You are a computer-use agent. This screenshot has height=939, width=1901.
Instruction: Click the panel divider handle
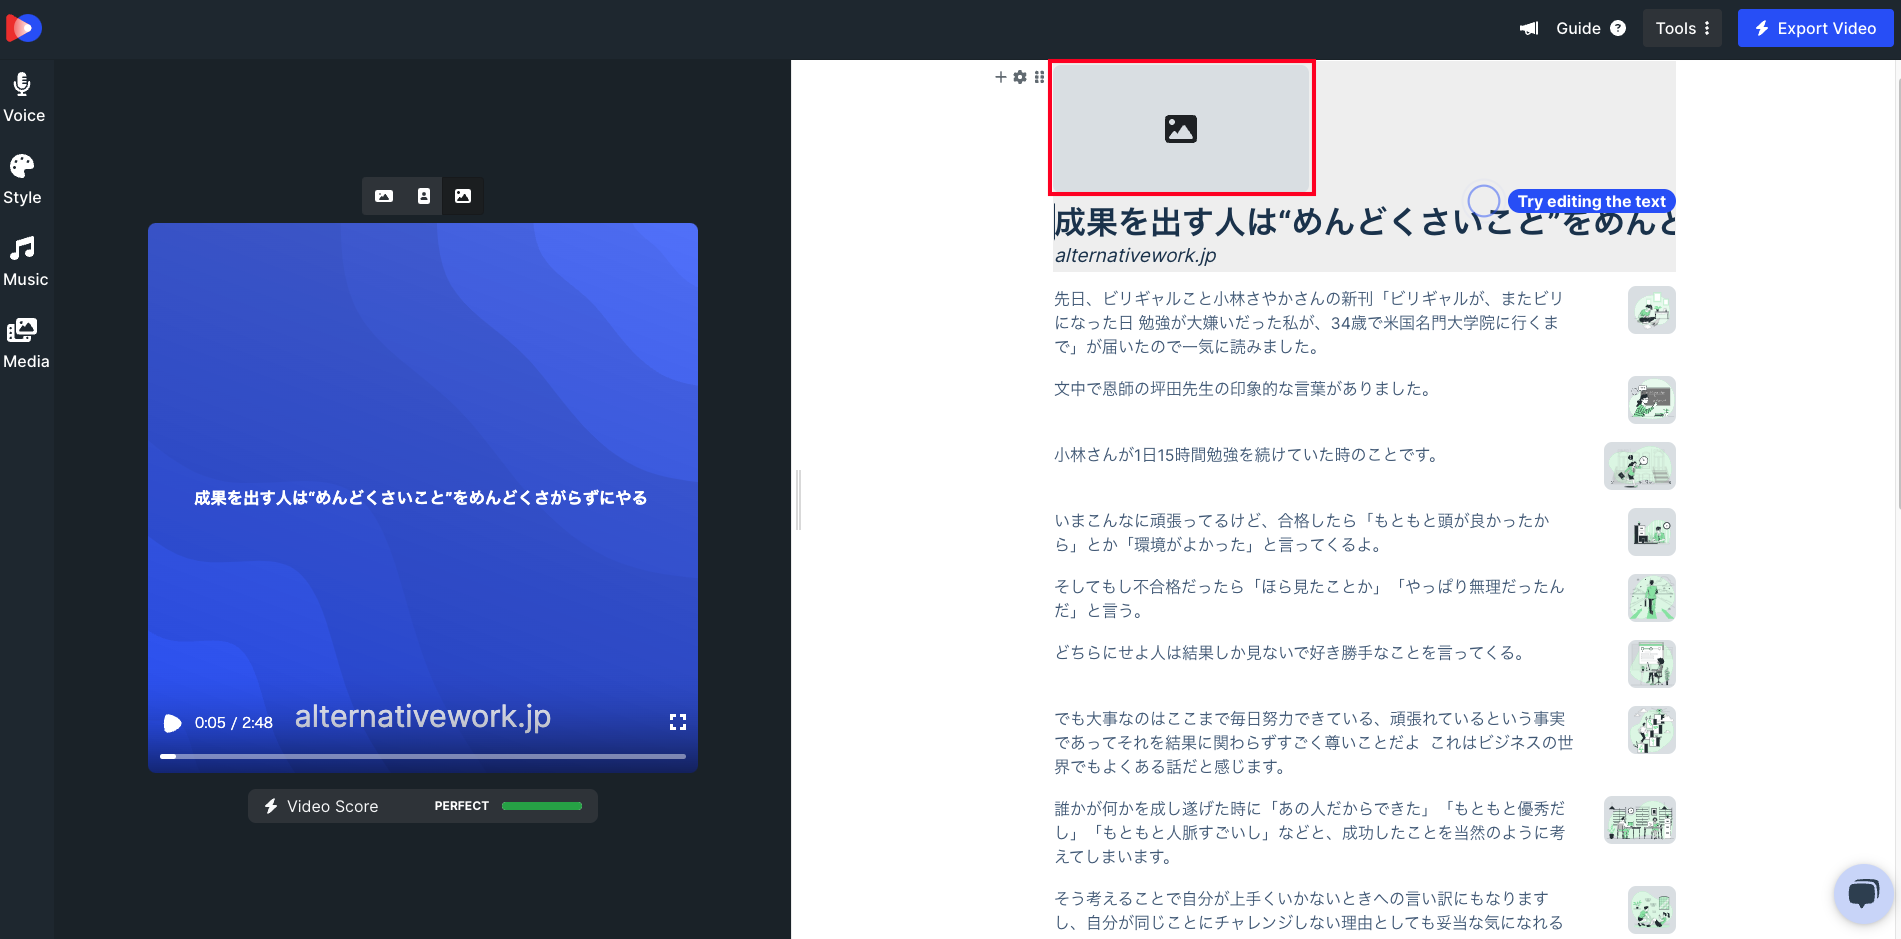coord(798,500)
